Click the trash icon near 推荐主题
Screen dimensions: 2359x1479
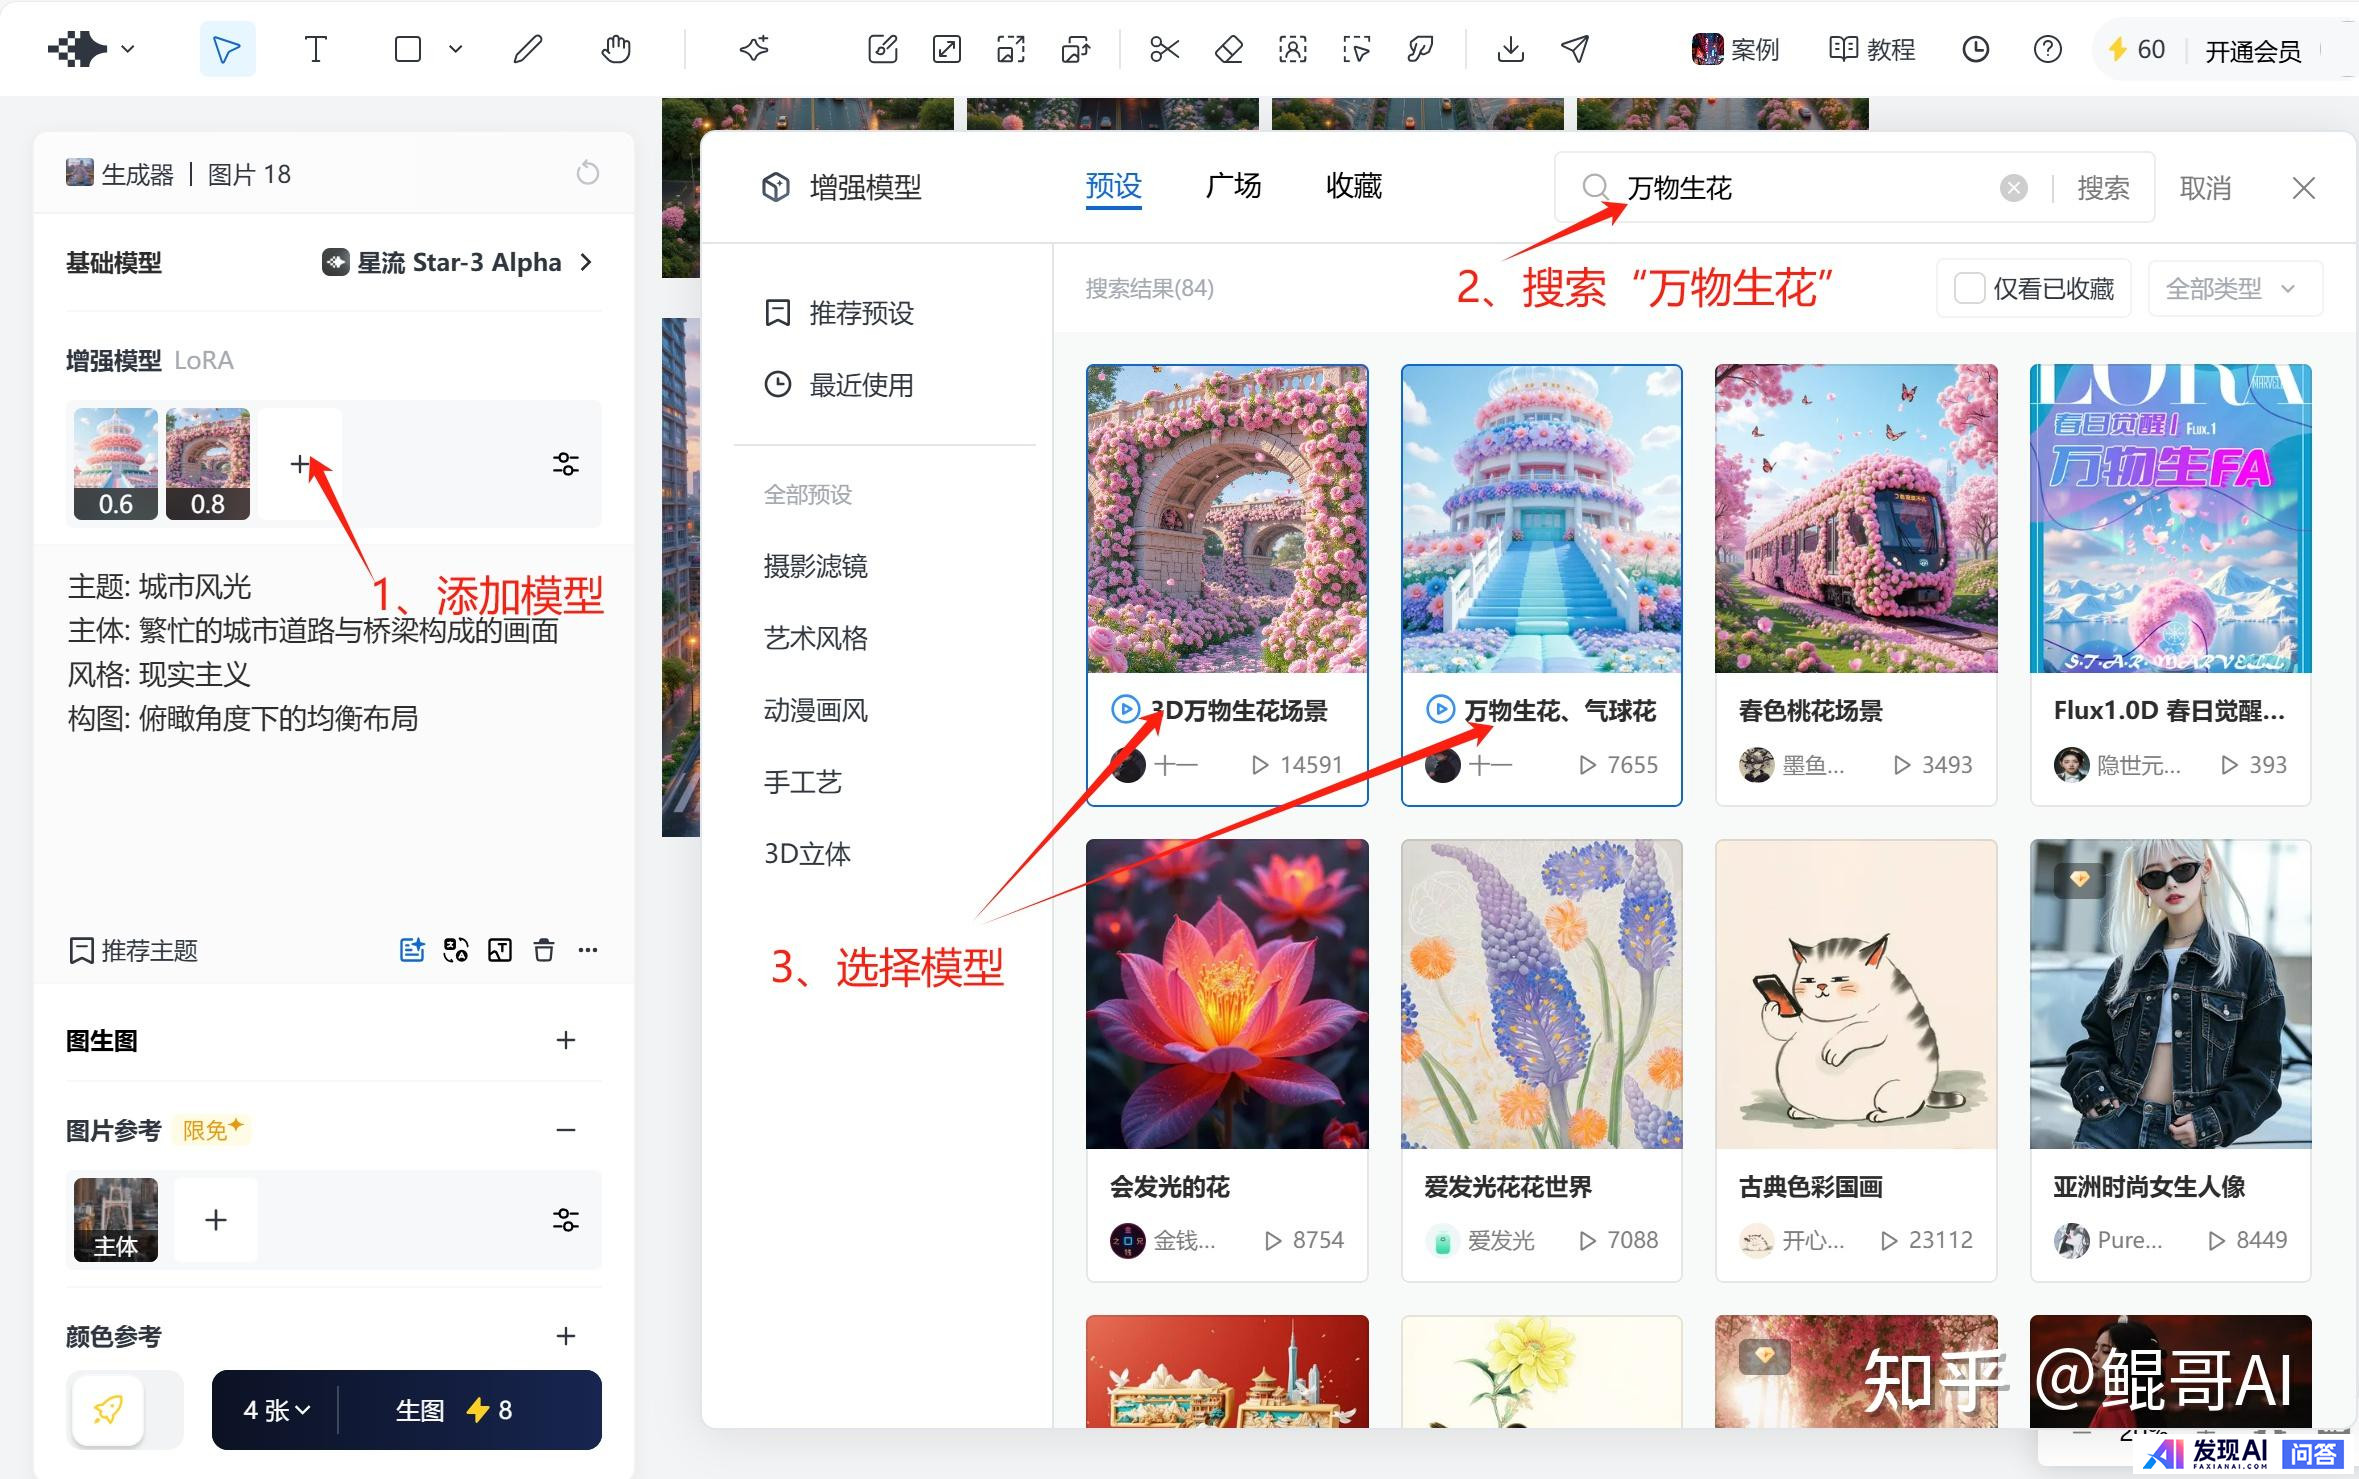543,950
